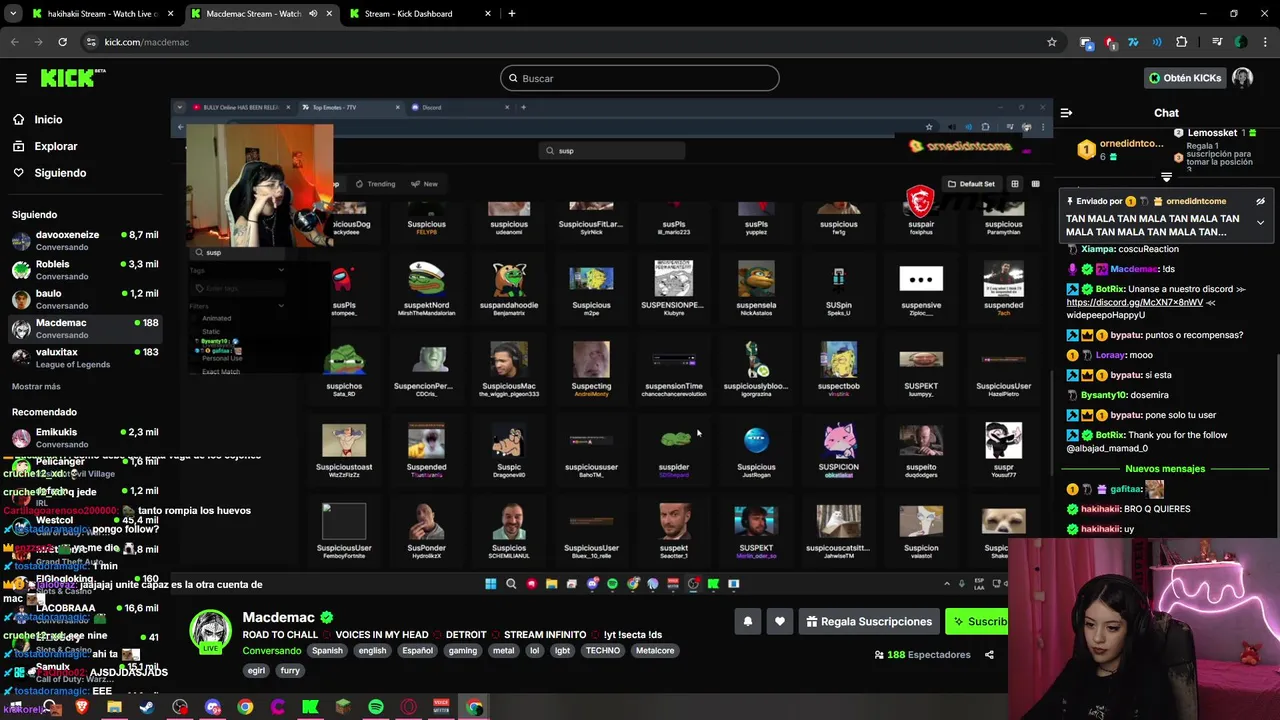Open Robleis followed channel
1280x720 pixels.
(x=85, y=270)
